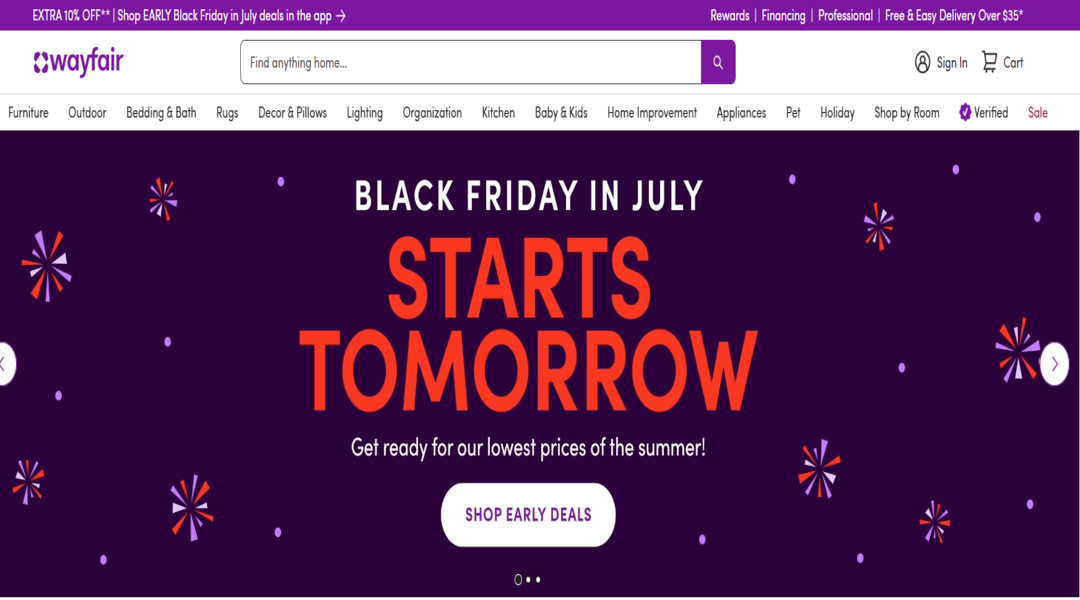Select the second carousel indicator dot

pyautogui.click(x=528, y=580)
